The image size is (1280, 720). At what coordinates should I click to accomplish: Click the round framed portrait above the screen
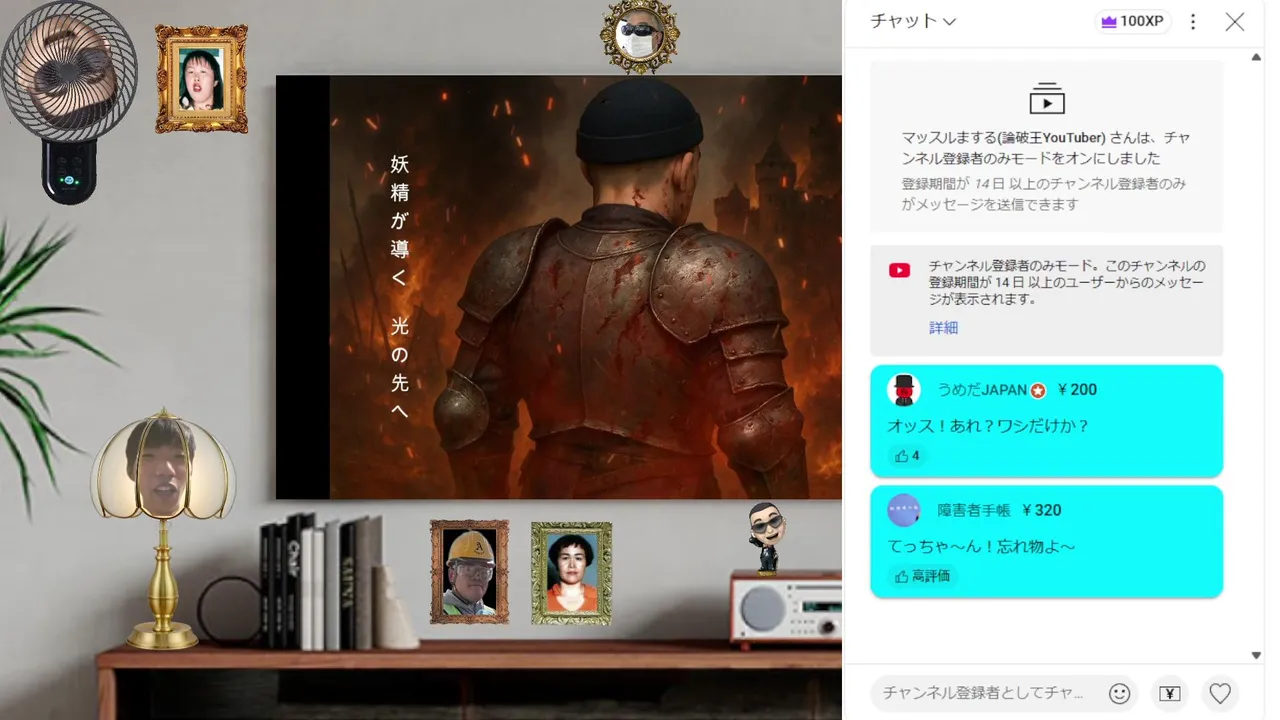coord(640,37)
